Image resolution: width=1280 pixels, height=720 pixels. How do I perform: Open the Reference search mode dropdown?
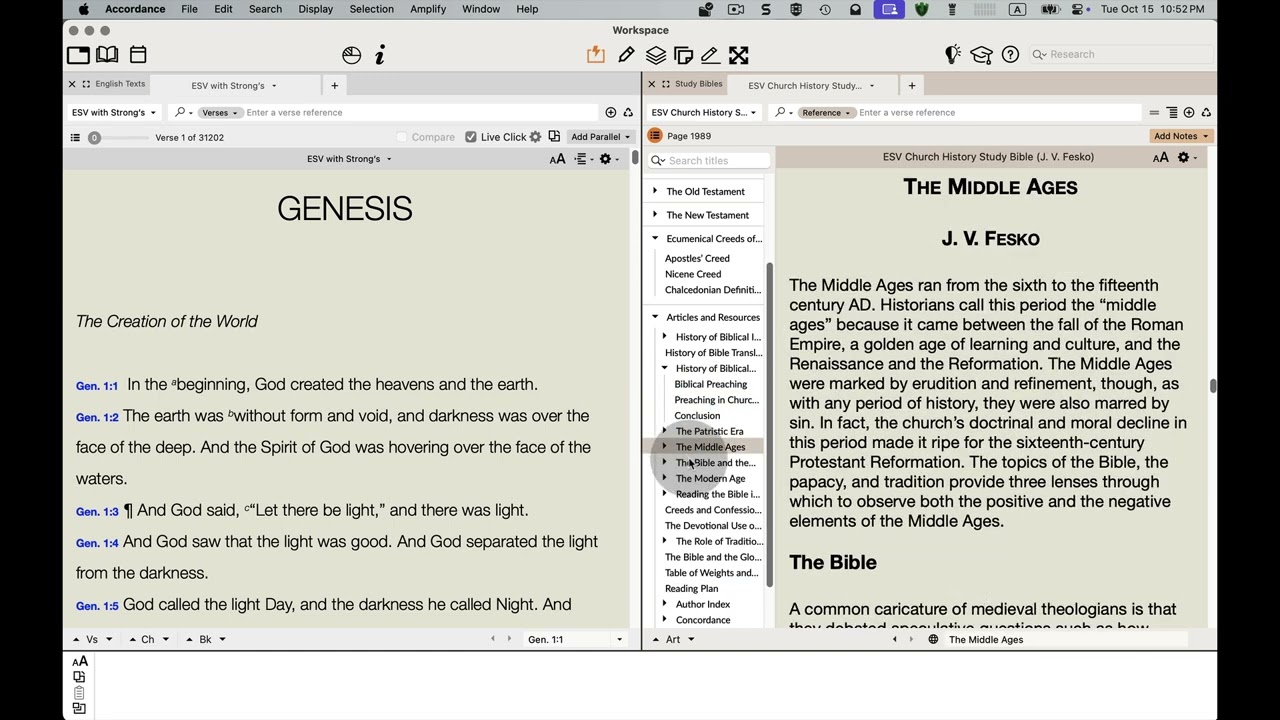tap(825, 112)
